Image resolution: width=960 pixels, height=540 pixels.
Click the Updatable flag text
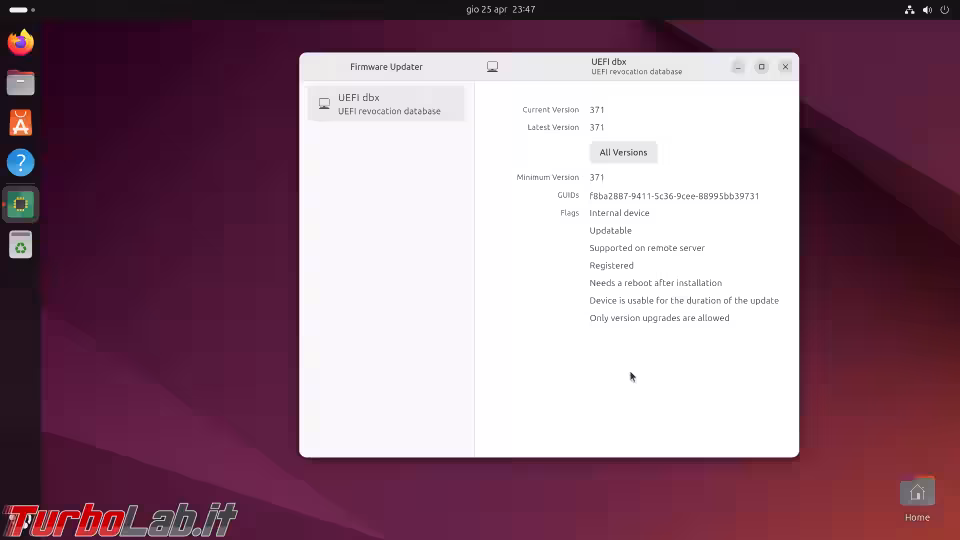click(x=610, y=231)
